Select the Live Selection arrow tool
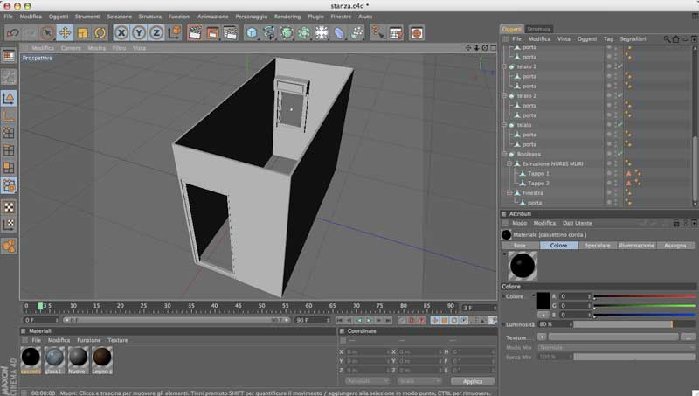Image resolution: width=699 pixels, height=396 pixels. [47, 33]
